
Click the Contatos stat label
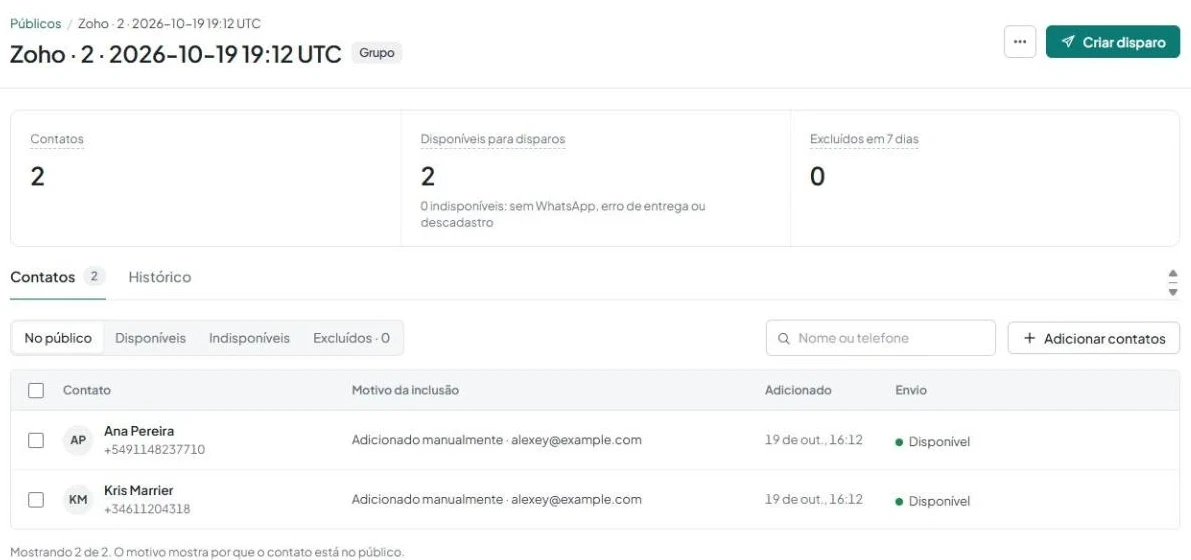[57, 139]
